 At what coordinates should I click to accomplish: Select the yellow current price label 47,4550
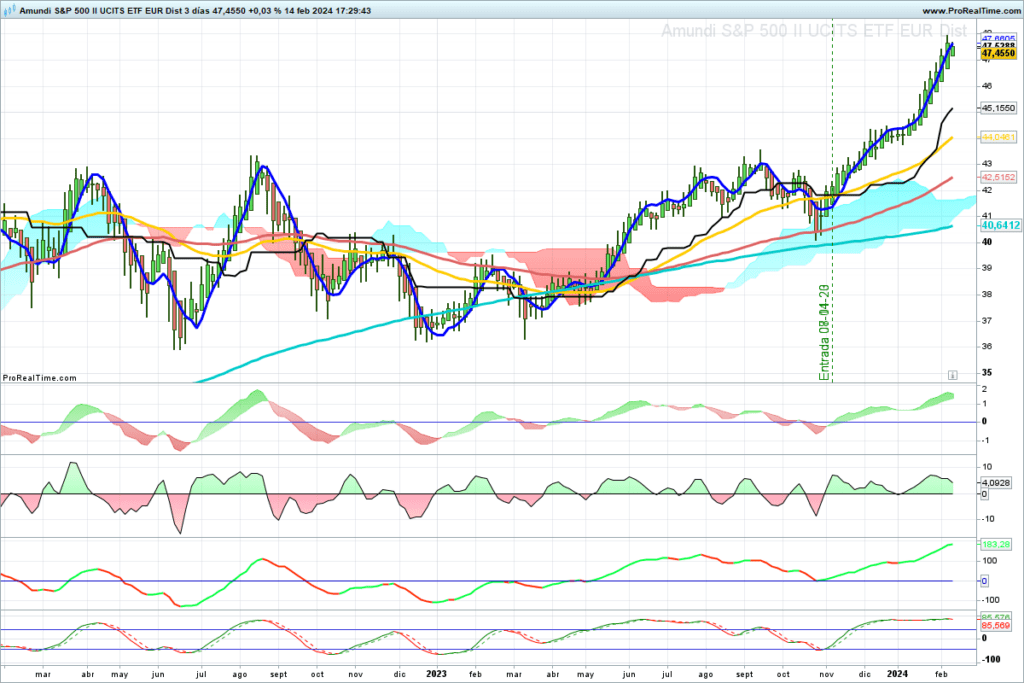coord(999,54)
